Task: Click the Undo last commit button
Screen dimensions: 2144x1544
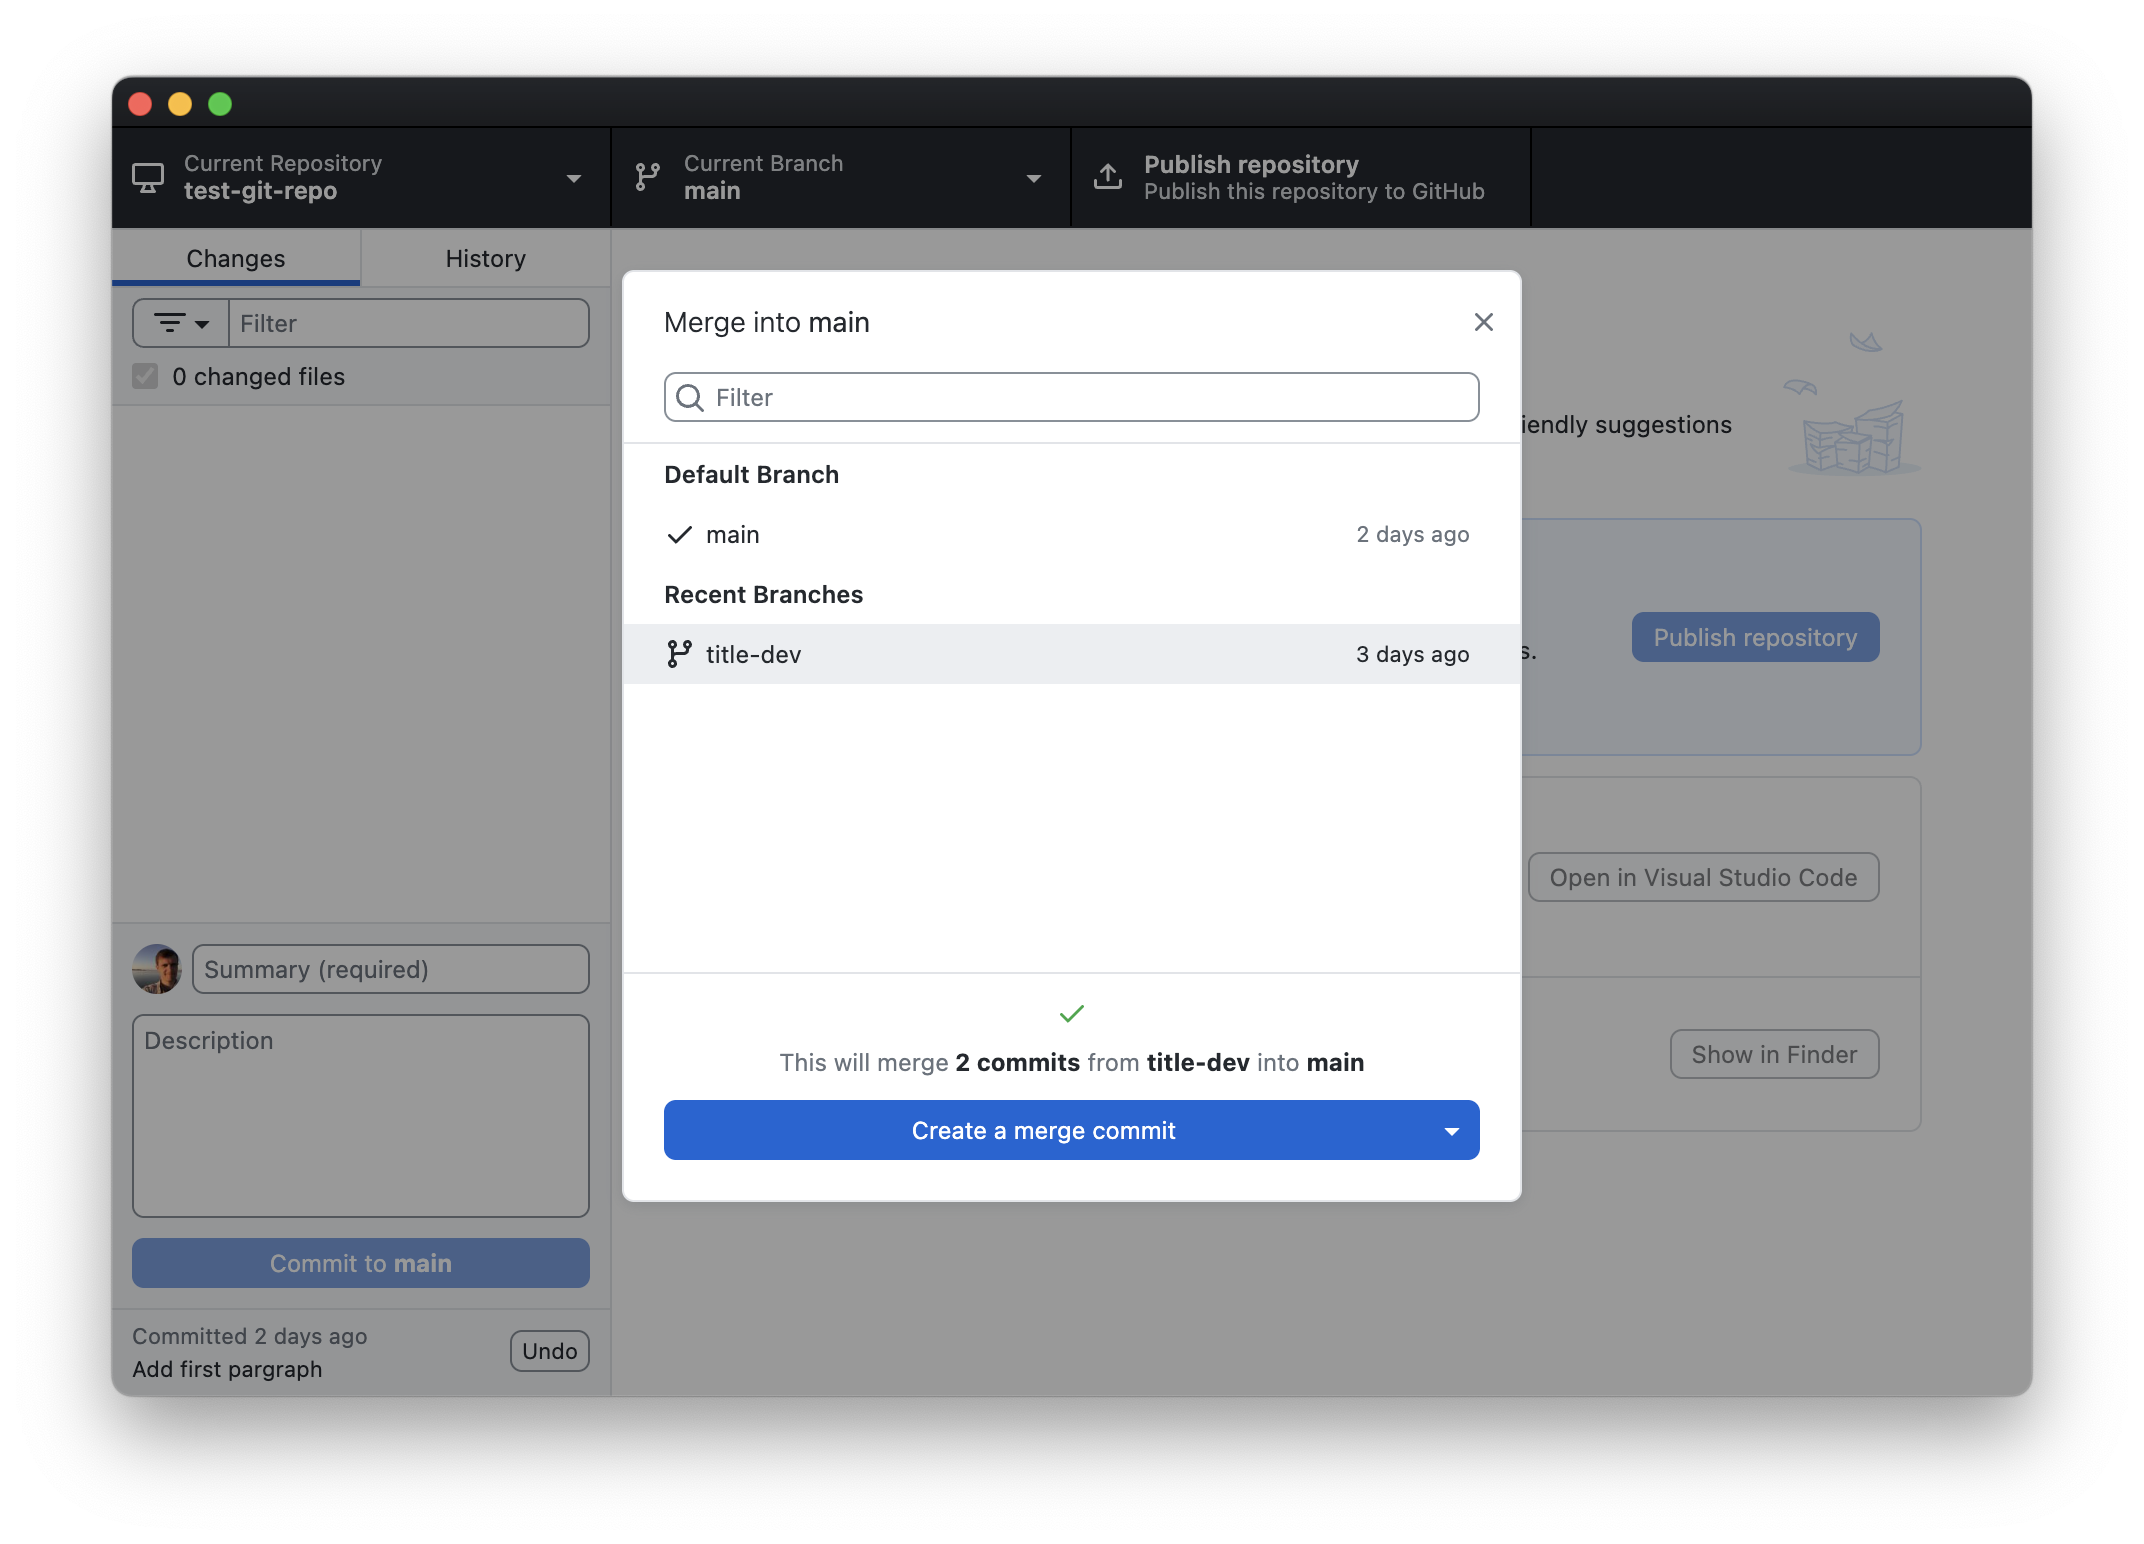Action: (549, 1351)
